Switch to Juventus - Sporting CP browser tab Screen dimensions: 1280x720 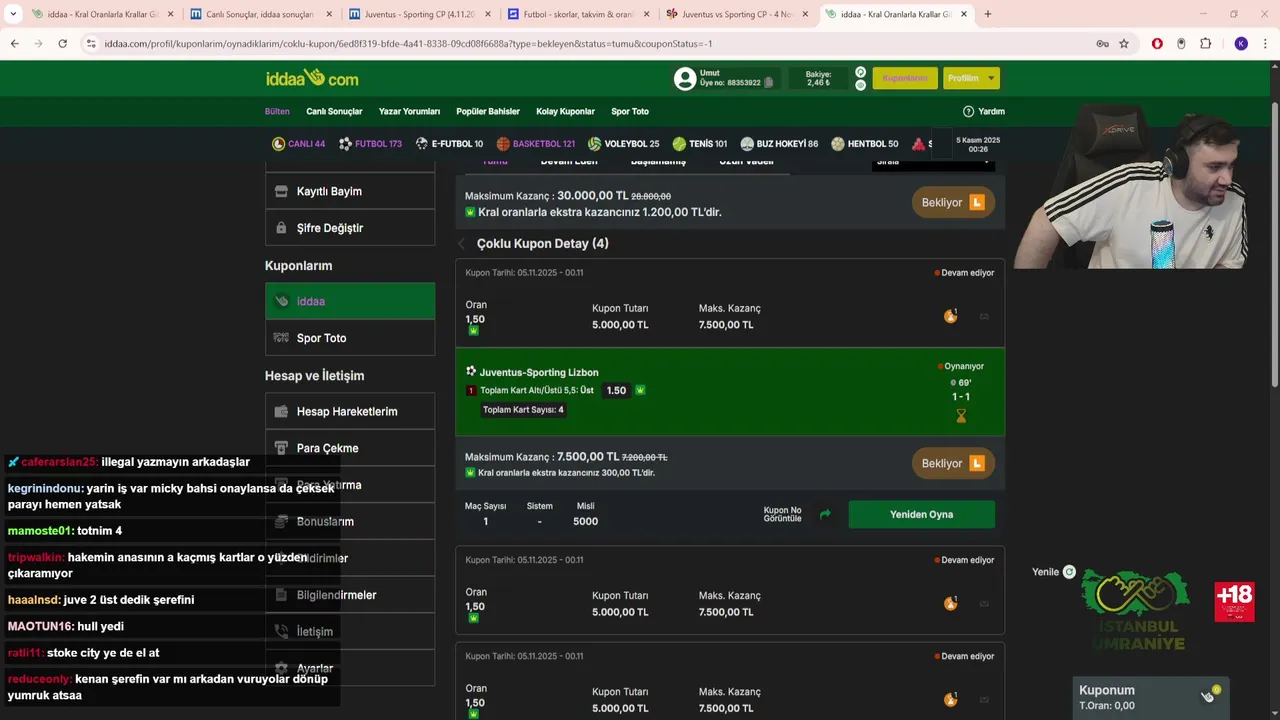[x=419, y=14]
